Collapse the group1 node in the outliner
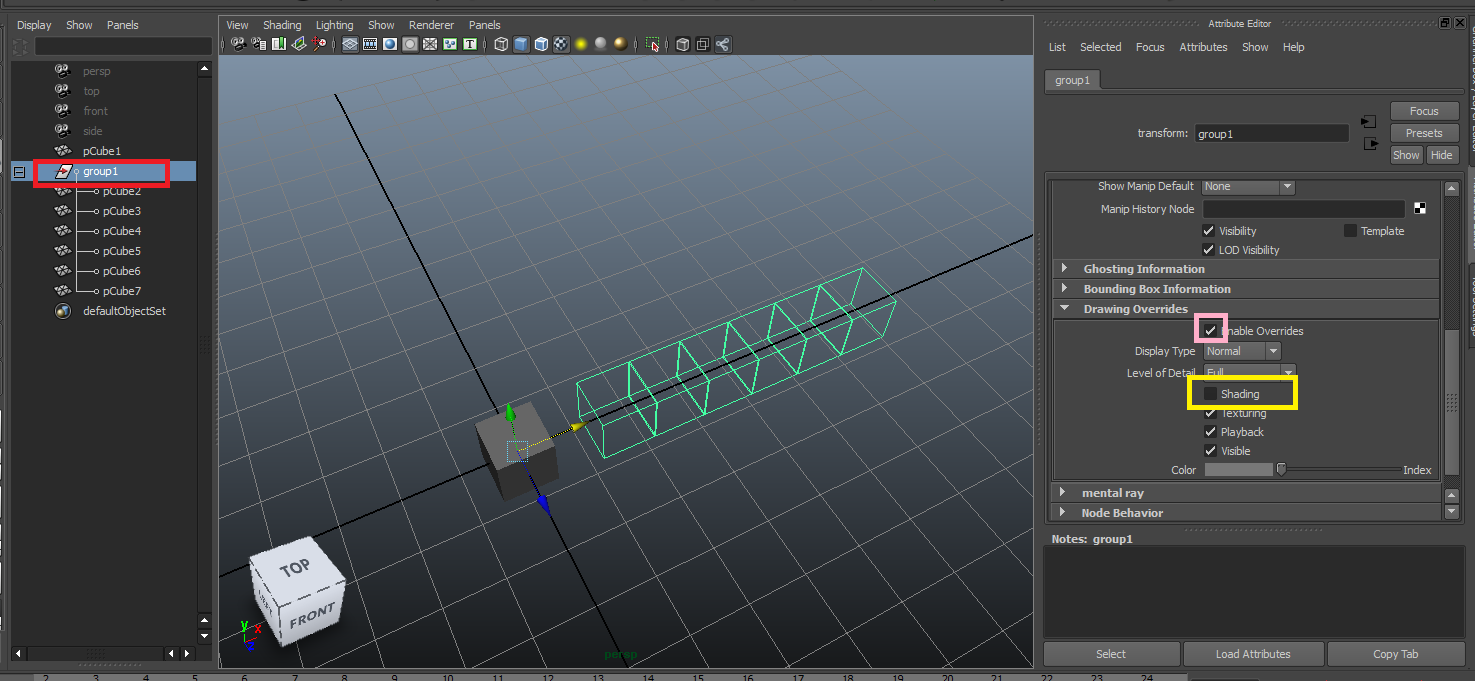The width and height of the screenshot is (1475, 681). [x=19, y=172]
